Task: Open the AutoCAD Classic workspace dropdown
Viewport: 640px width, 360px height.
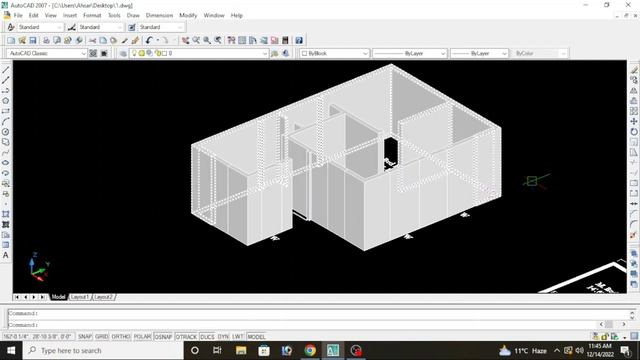Action: coord(47,53)
